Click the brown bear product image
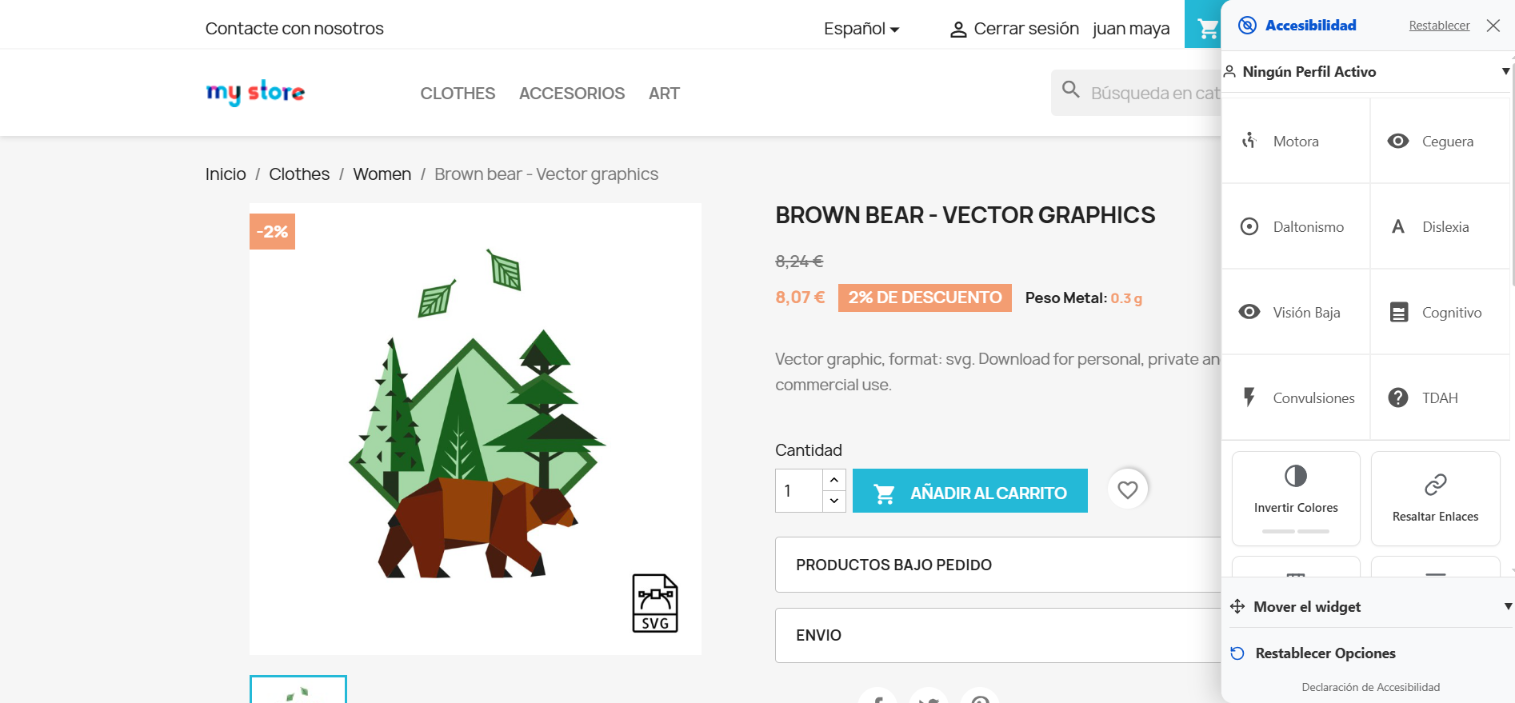Viewport: 1515px width, 703px height. pos(475,429)
